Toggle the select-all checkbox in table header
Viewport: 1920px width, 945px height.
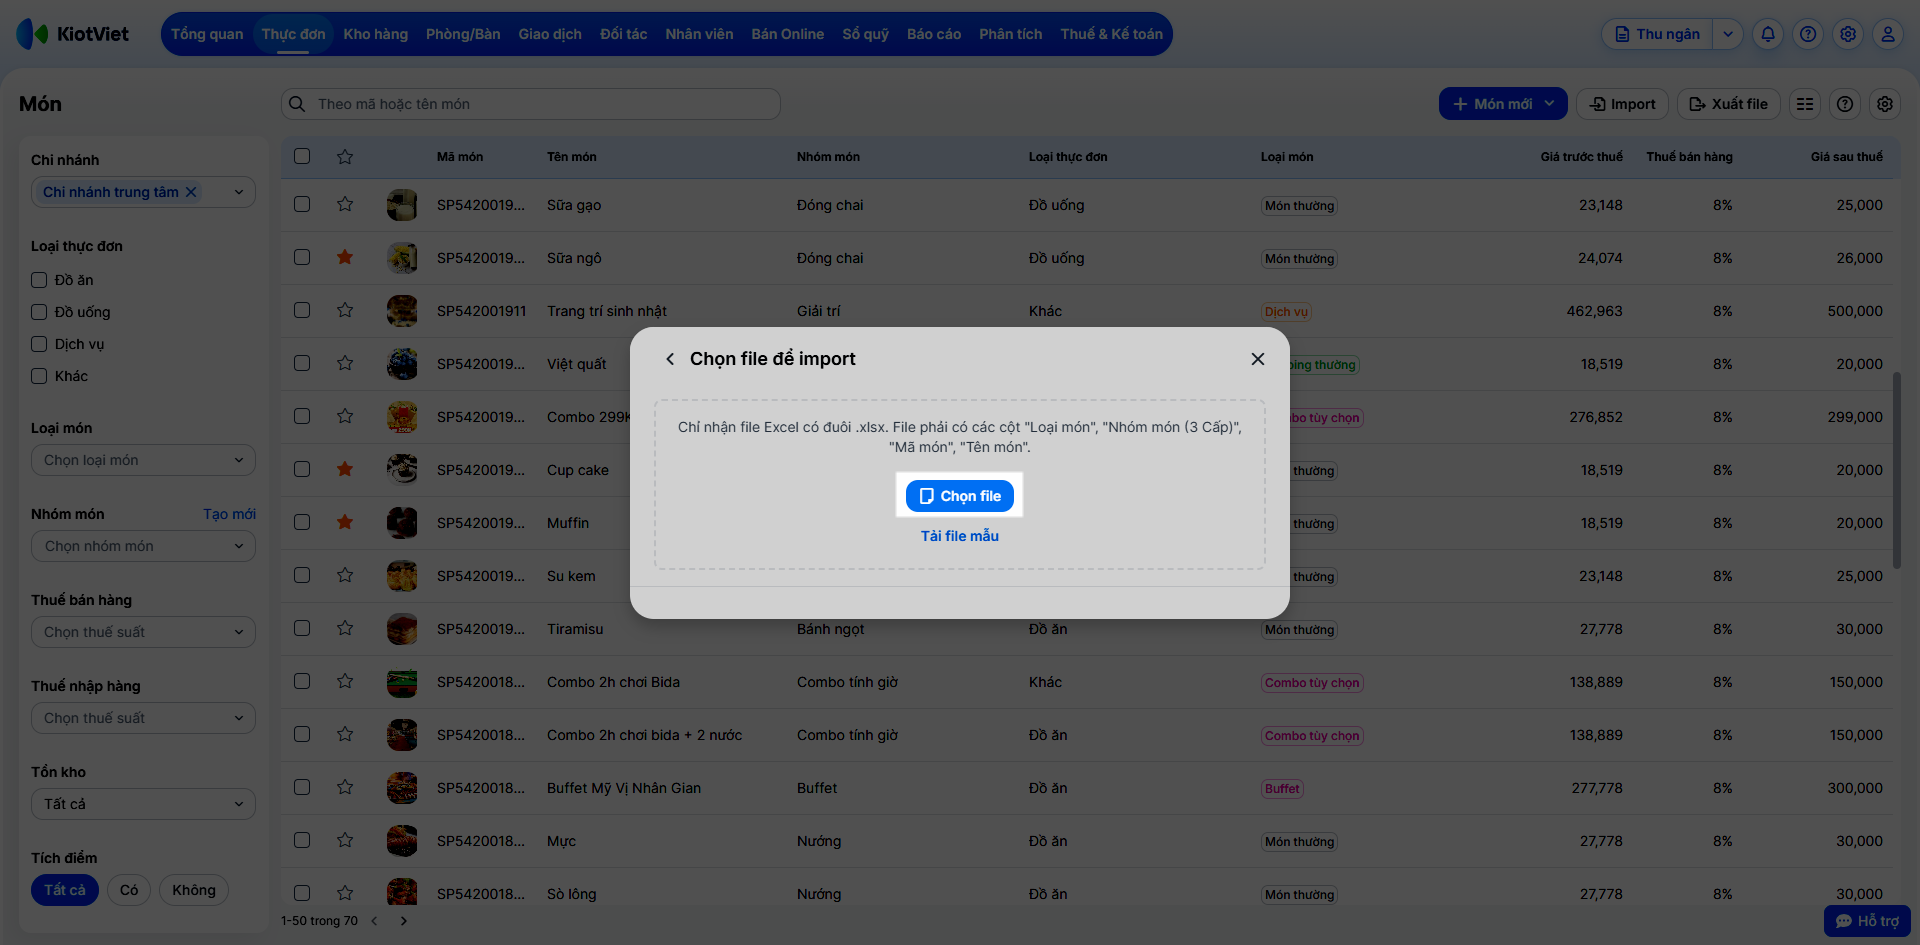pos(302,156)
